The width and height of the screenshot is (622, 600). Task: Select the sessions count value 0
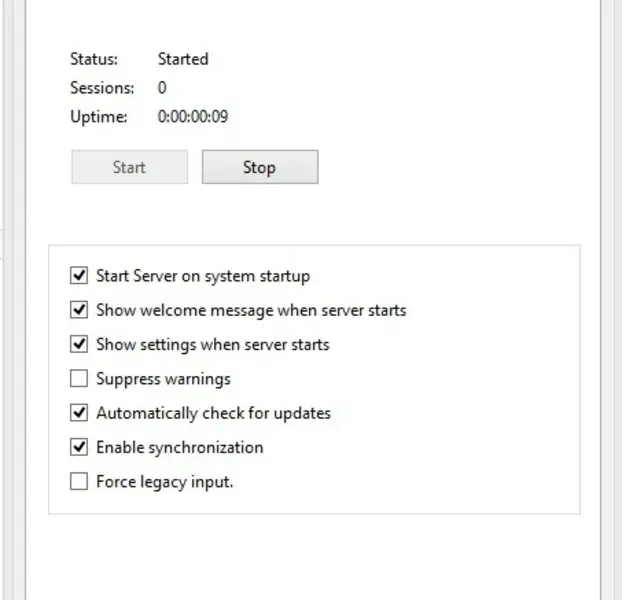[162, 88]
